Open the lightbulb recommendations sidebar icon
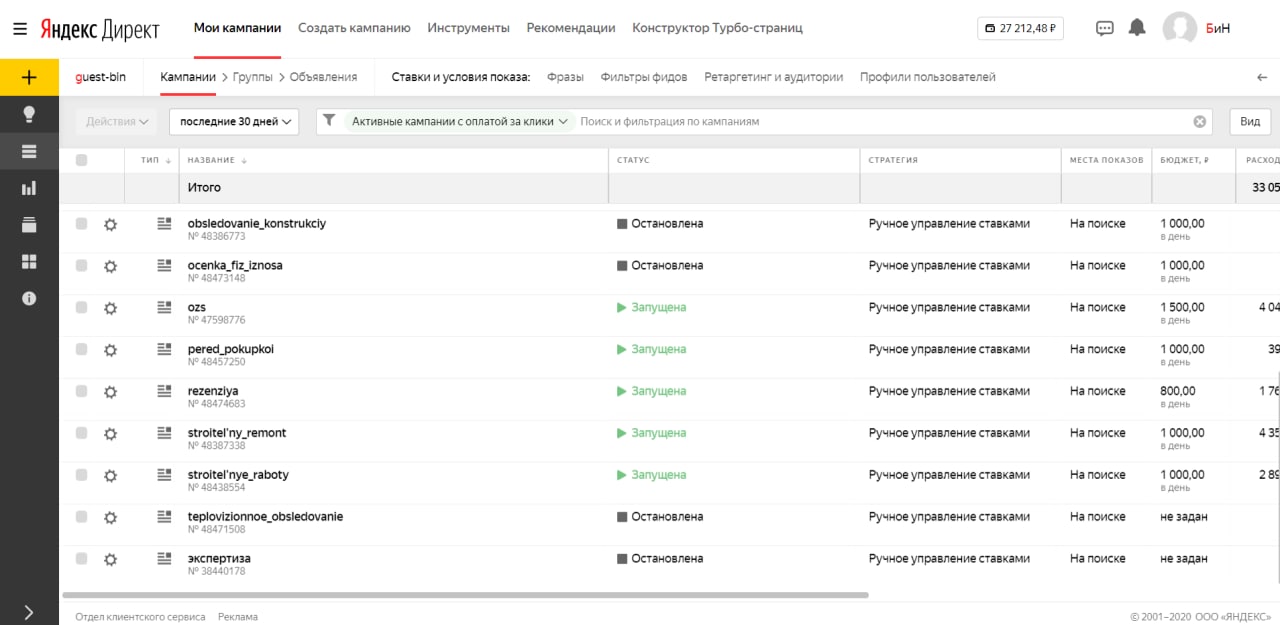Screen dimensions: 1280x625 [29, 114]
